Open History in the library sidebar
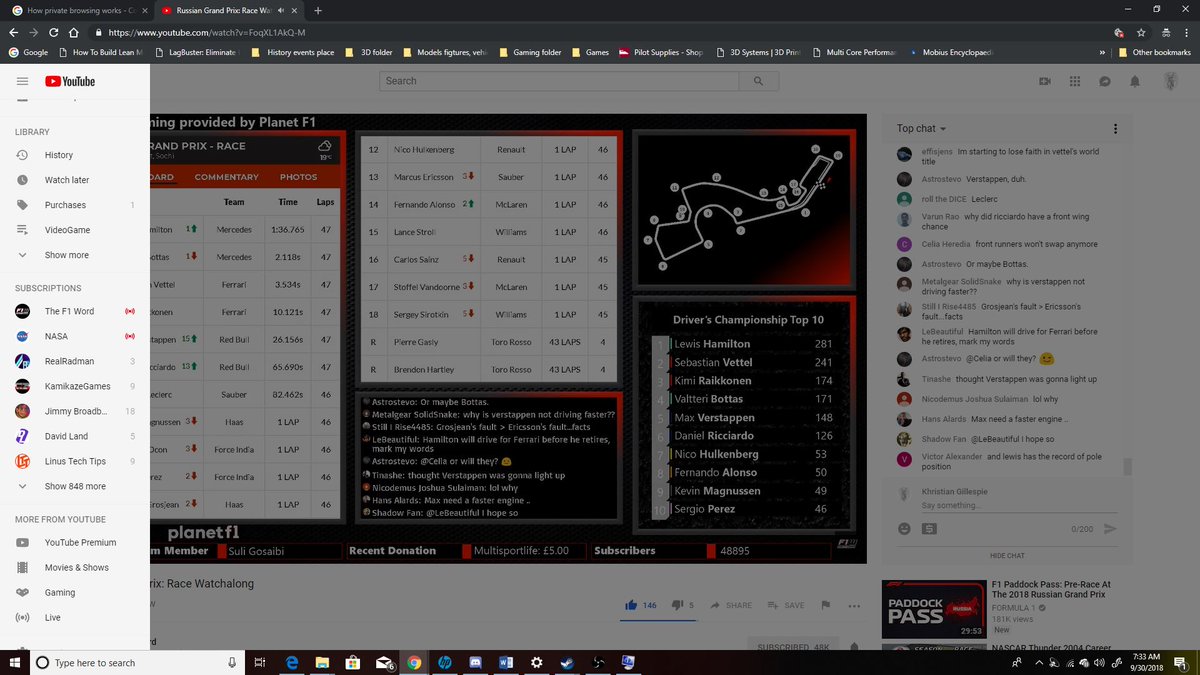This screenshot has height=675, width=1200. (x=75, y=155)
